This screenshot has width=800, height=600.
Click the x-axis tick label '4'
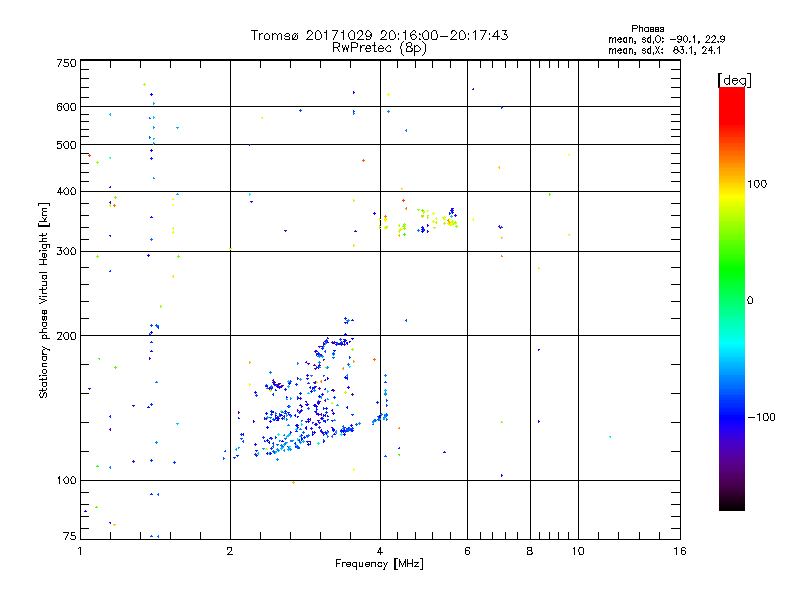click(x=380, y=551)
